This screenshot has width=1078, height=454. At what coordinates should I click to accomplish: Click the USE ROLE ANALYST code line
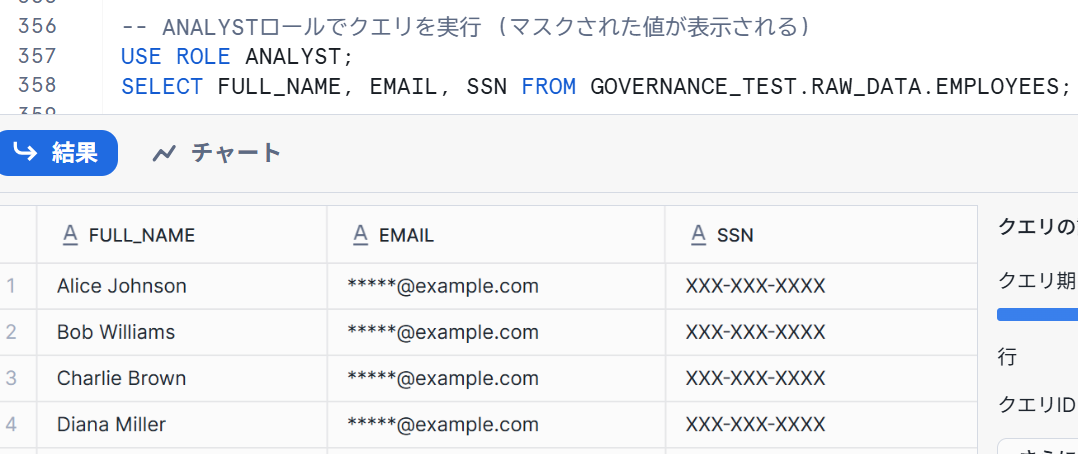(236, 56)
